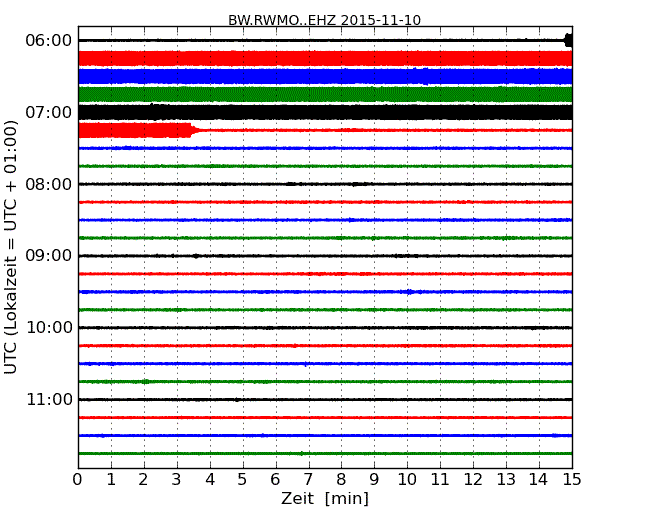Click the x-axis tick label 9
The width and height of the screenshot is (650, 520).
coord(374,479)
